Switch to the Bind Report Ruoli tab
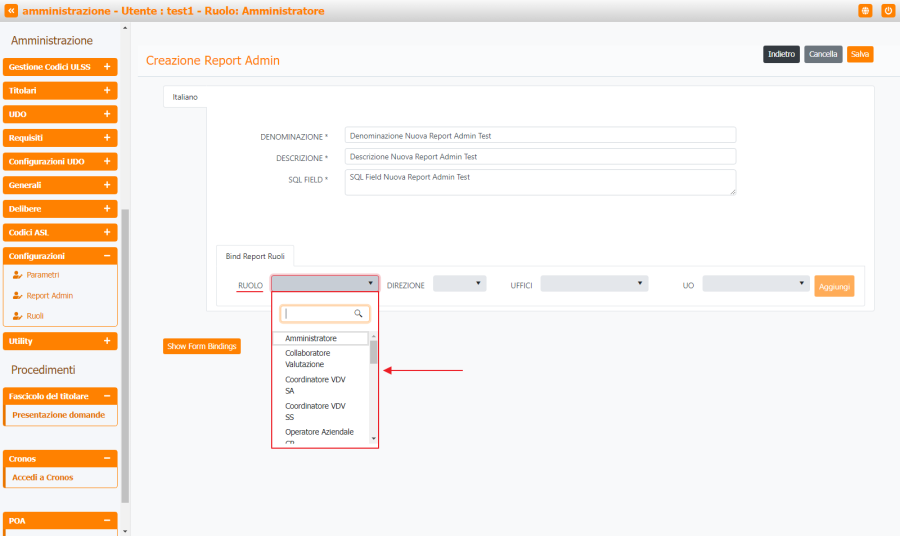 tap(254, 256)
